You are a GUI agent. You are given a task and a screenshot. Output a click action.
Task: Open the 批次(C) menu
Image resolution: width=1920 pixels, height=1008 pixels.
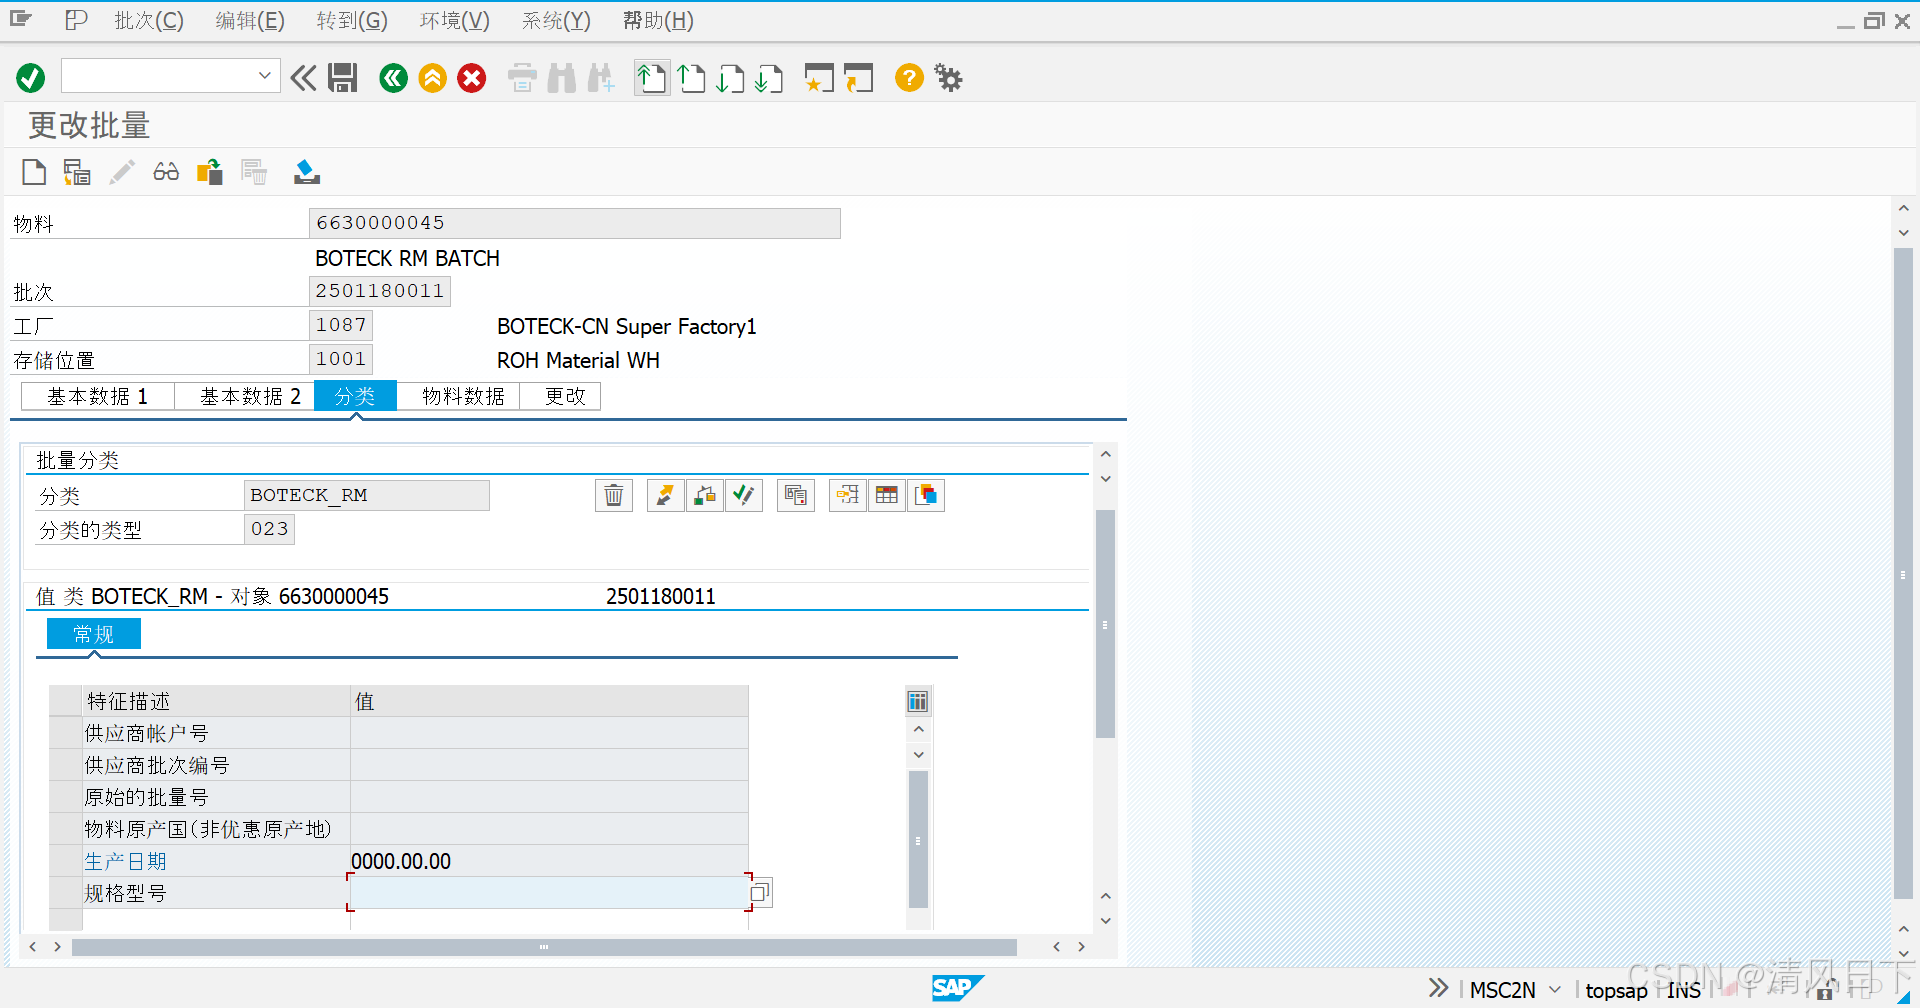click(149, 20)
